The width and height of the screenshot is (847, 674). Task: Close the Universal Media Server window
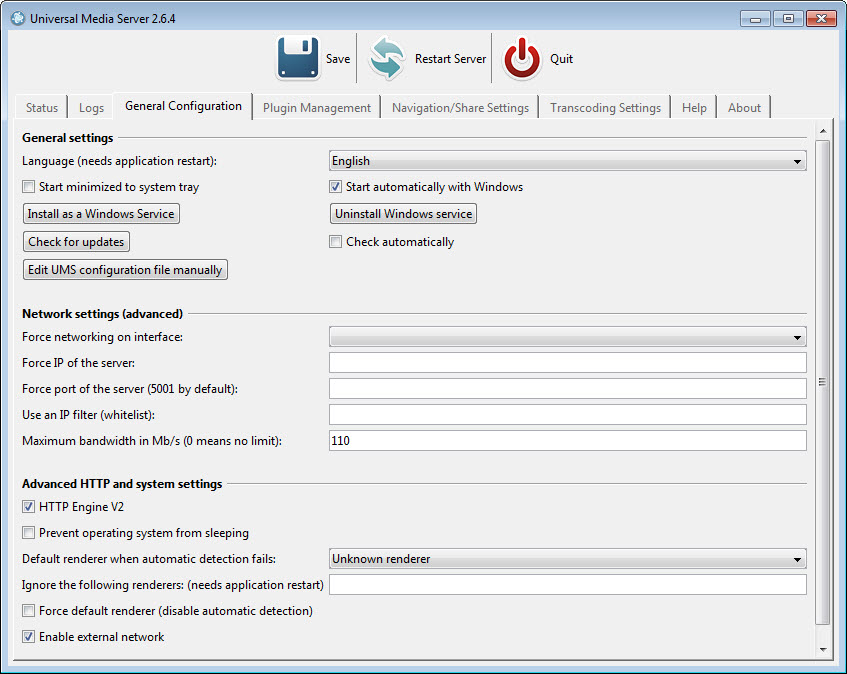tap(821, 19)
